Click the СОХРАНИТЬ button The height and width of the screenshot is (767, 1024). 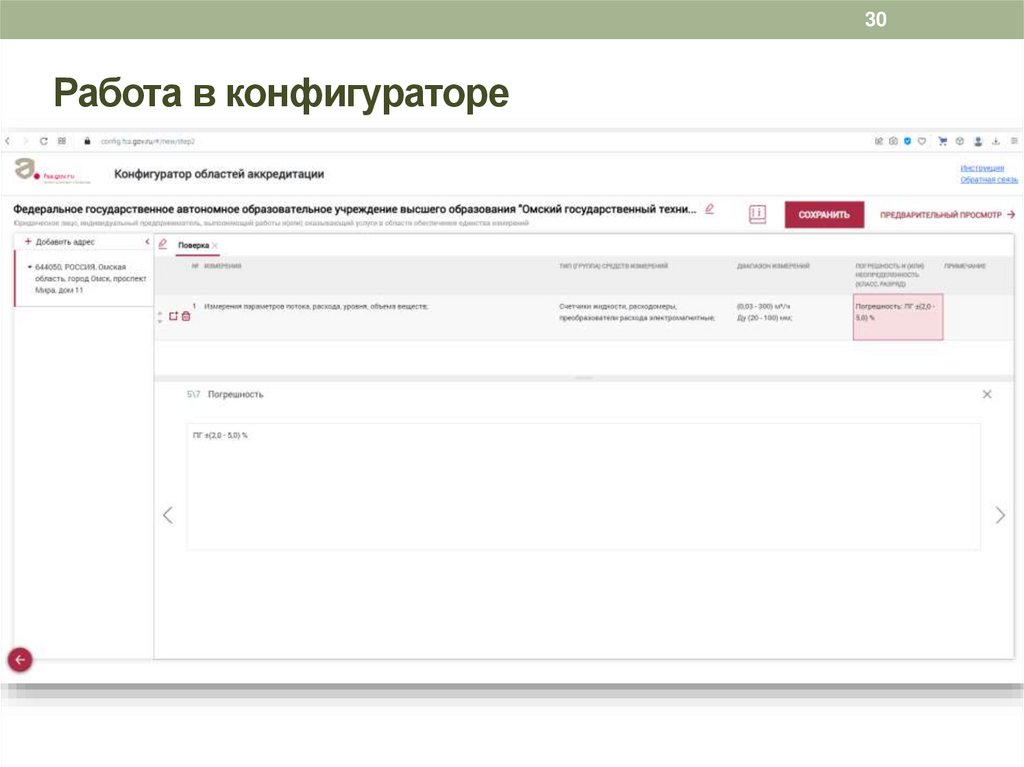823,214
